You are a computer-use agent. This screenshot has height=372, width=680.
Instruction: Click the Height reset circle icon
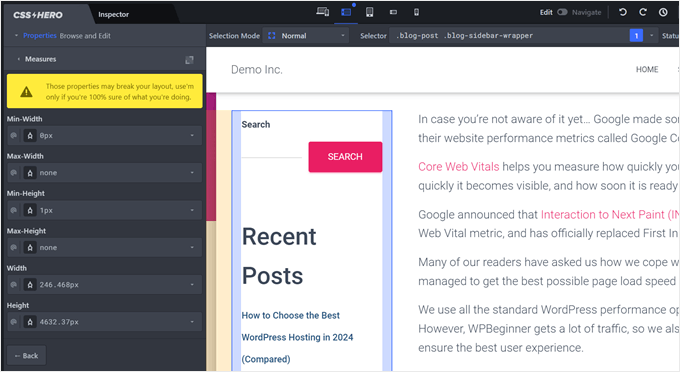click(14, 322)
